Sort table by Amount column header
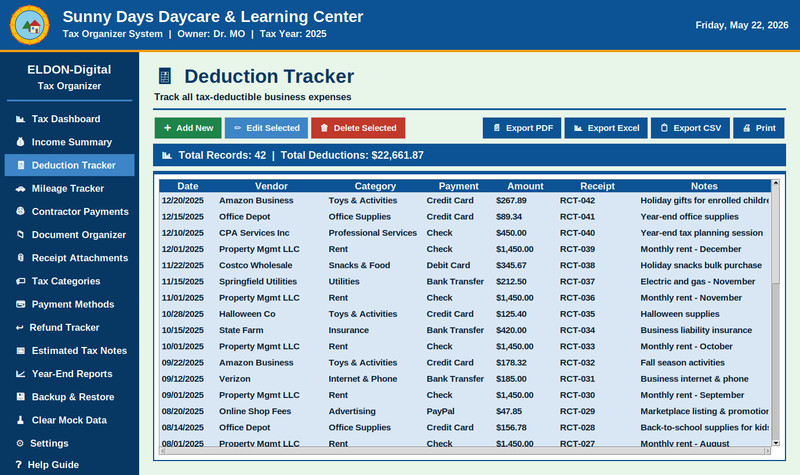Image resolution: width=800 pixels, height=475 pixels. tap(525, 186)
